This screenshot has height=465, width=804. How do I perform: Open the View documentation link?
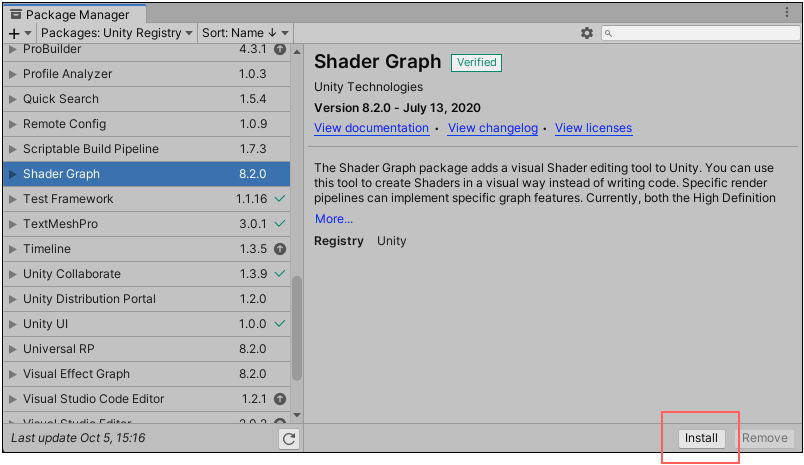point(371,128)
